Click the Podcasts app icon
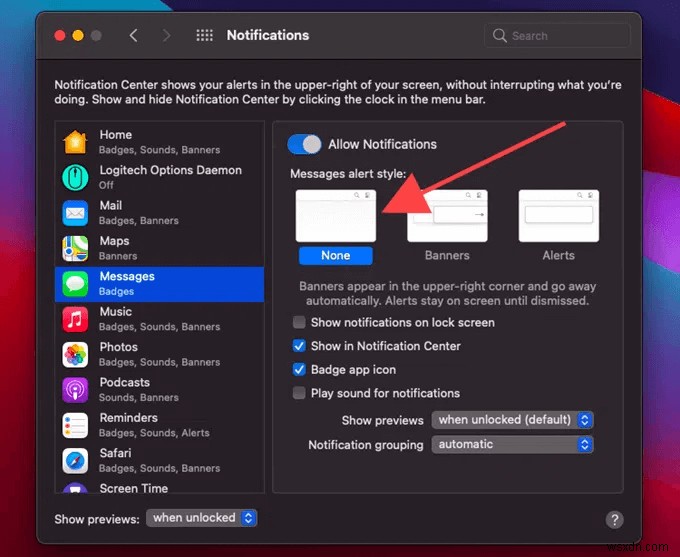 point(75,390)
